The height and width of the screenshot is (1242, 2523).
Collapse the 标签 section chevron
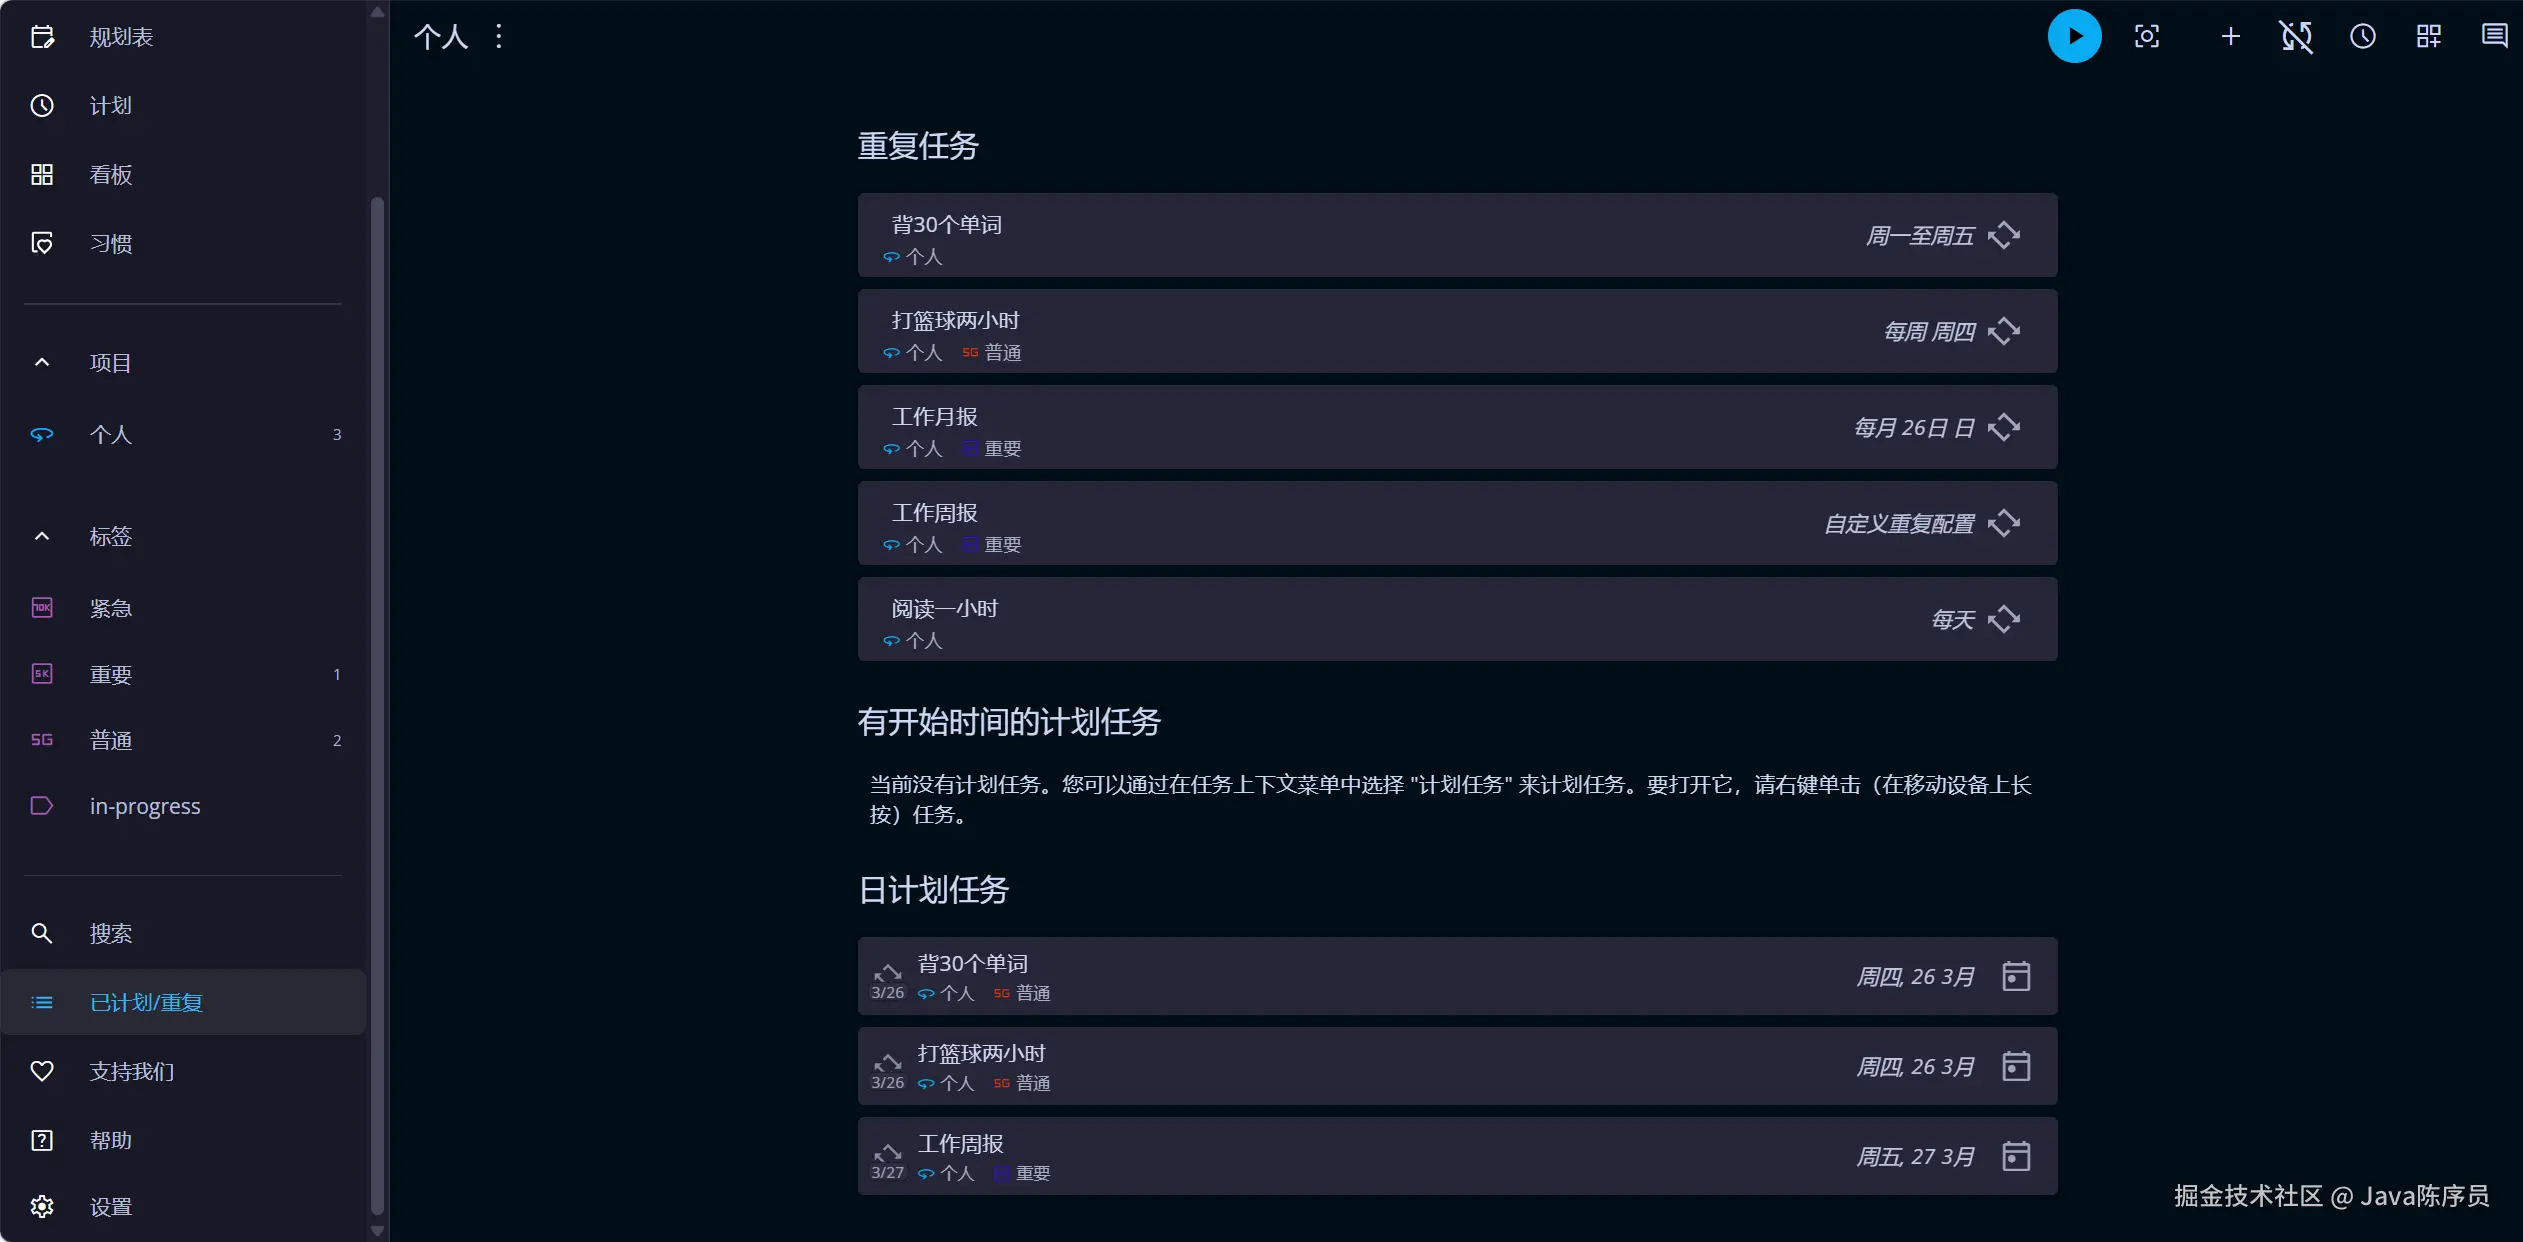point(42,537)
